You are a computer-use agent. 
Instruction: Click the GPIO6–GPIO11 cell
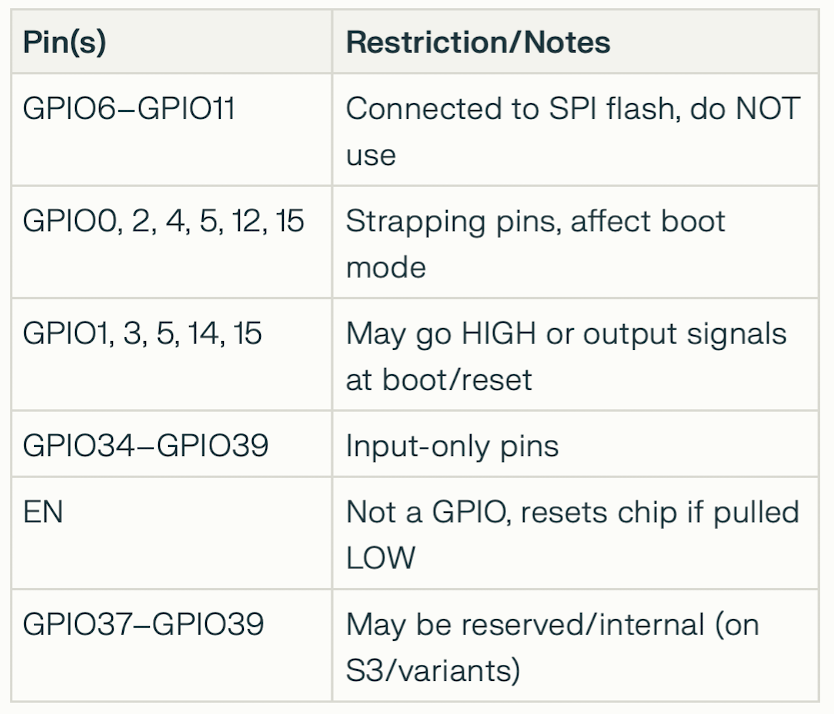coord(129,108)
